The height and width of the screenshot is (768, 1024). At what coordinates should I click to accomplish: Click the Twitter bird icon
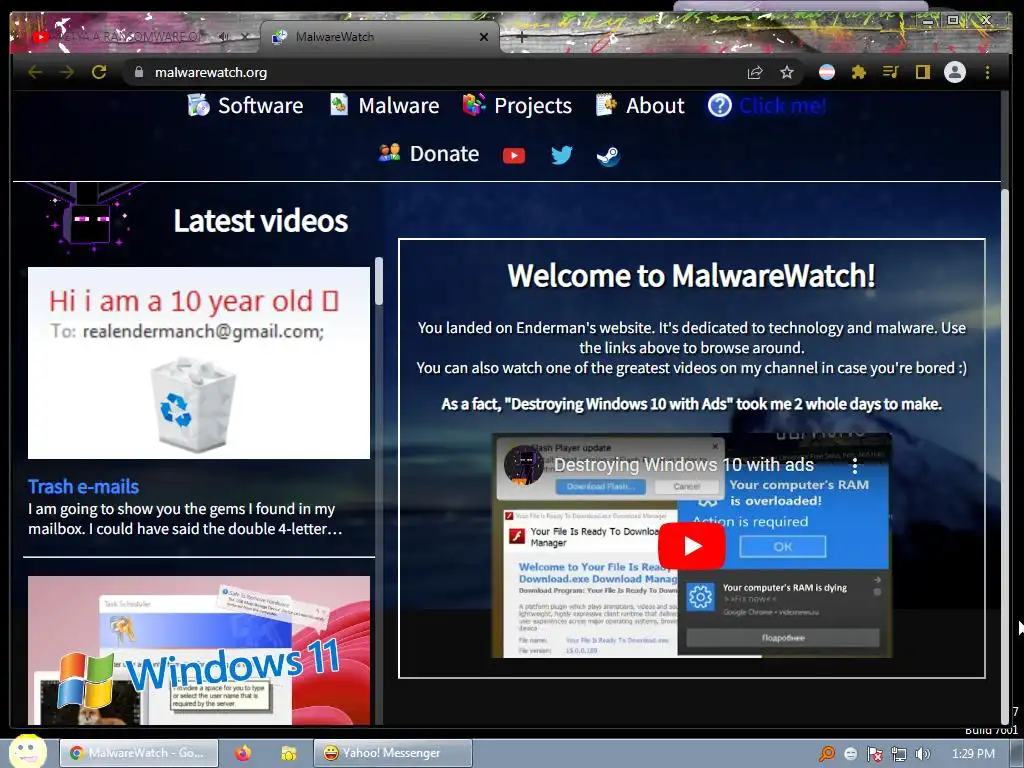click(561, 155)
